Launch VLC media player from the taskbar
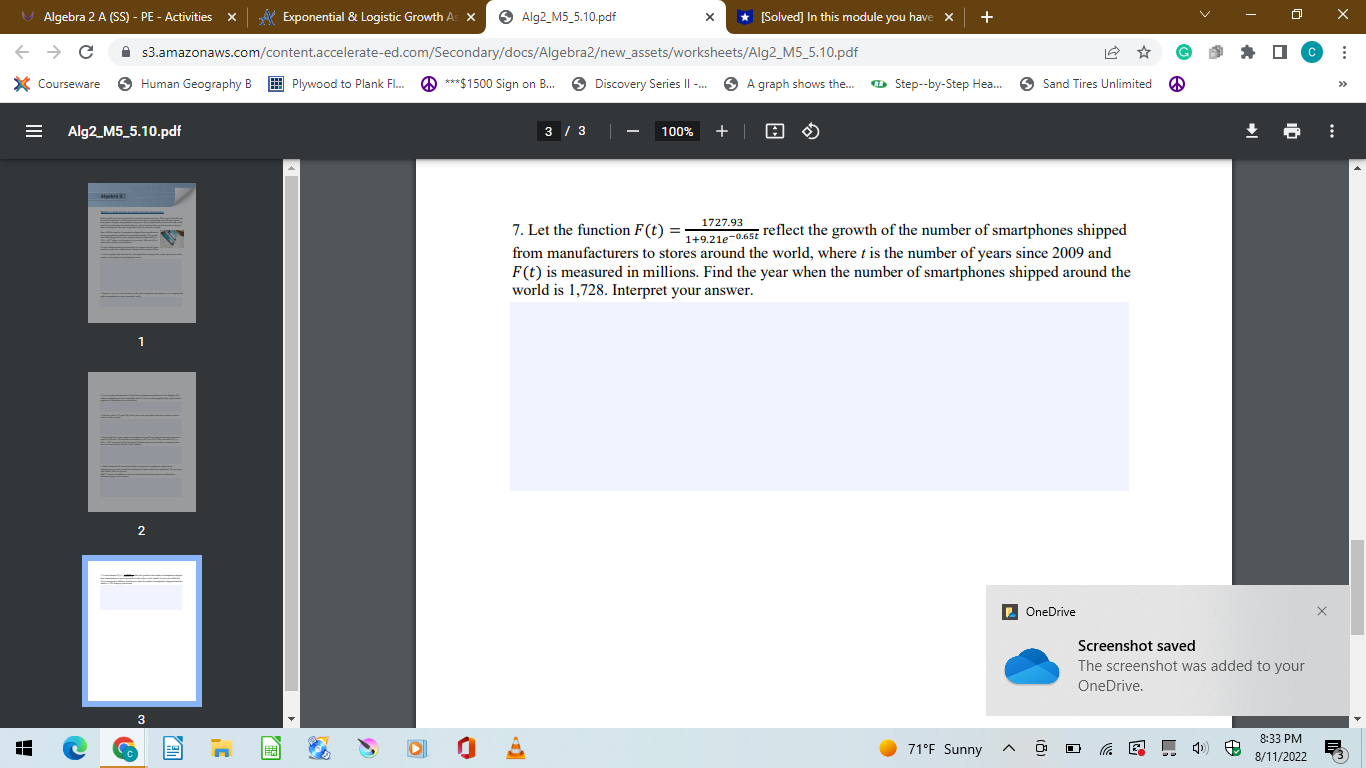The width and height of the screenshot is (1366, 768). (x=516, y=748)
